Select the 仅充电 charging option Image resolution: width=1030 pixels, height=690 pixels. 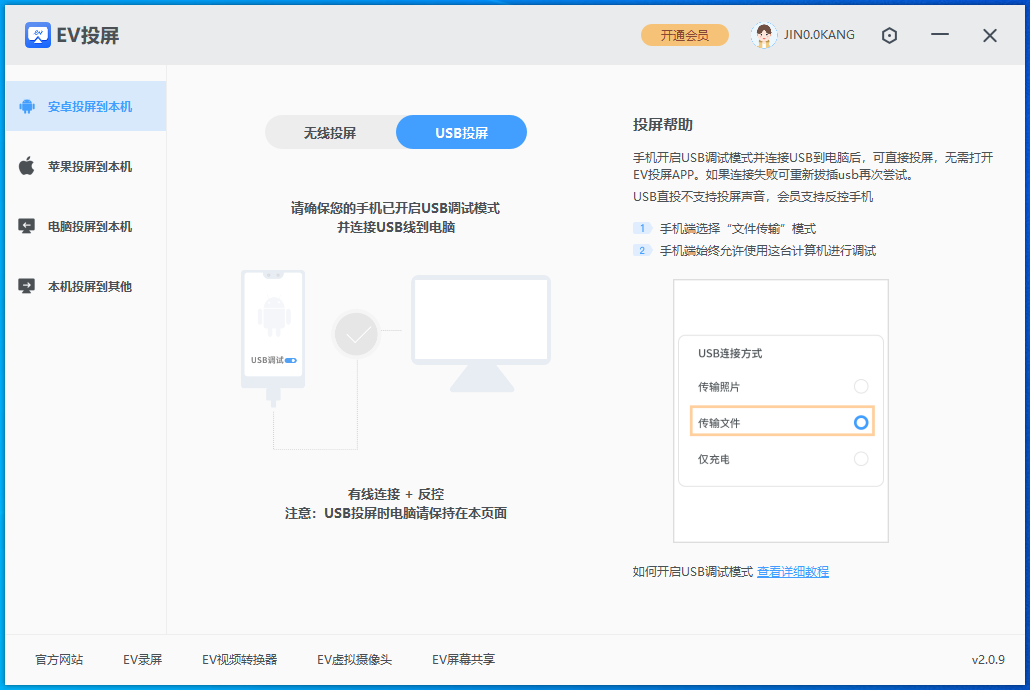[x=861, y=456]
